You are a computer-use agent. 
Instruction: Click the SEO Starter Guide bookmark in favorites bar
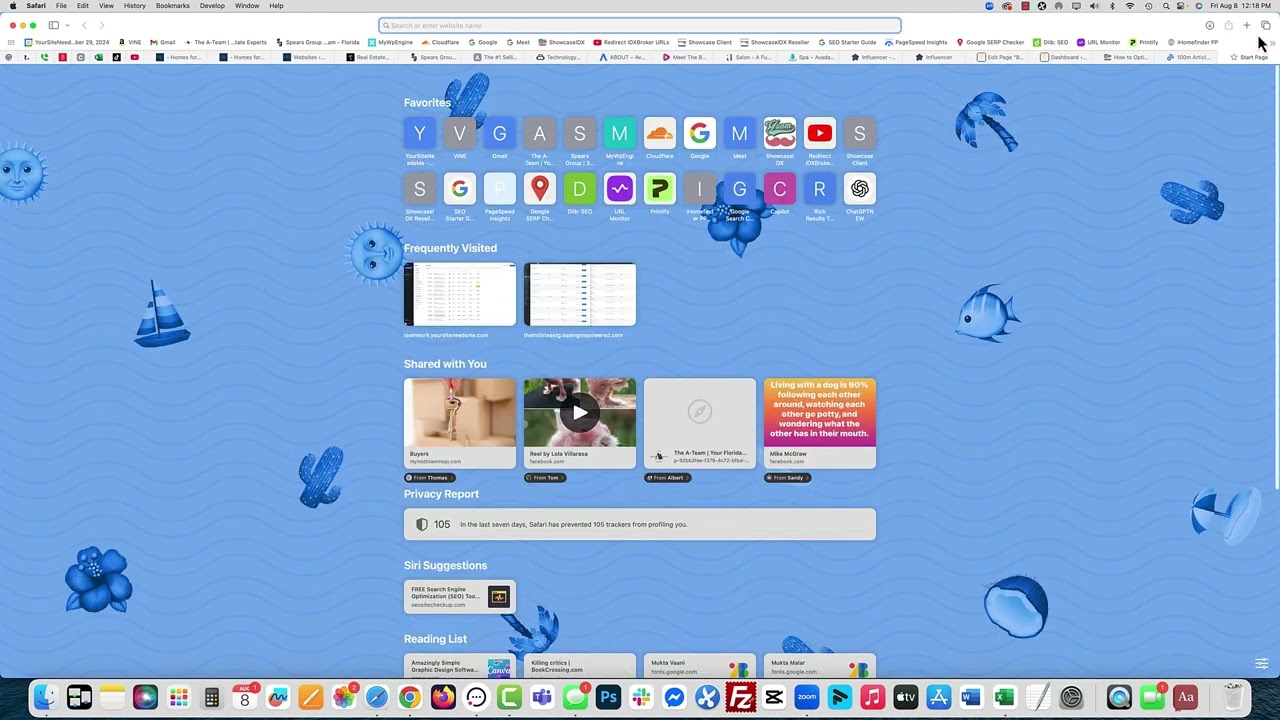[x=846, y=42]
